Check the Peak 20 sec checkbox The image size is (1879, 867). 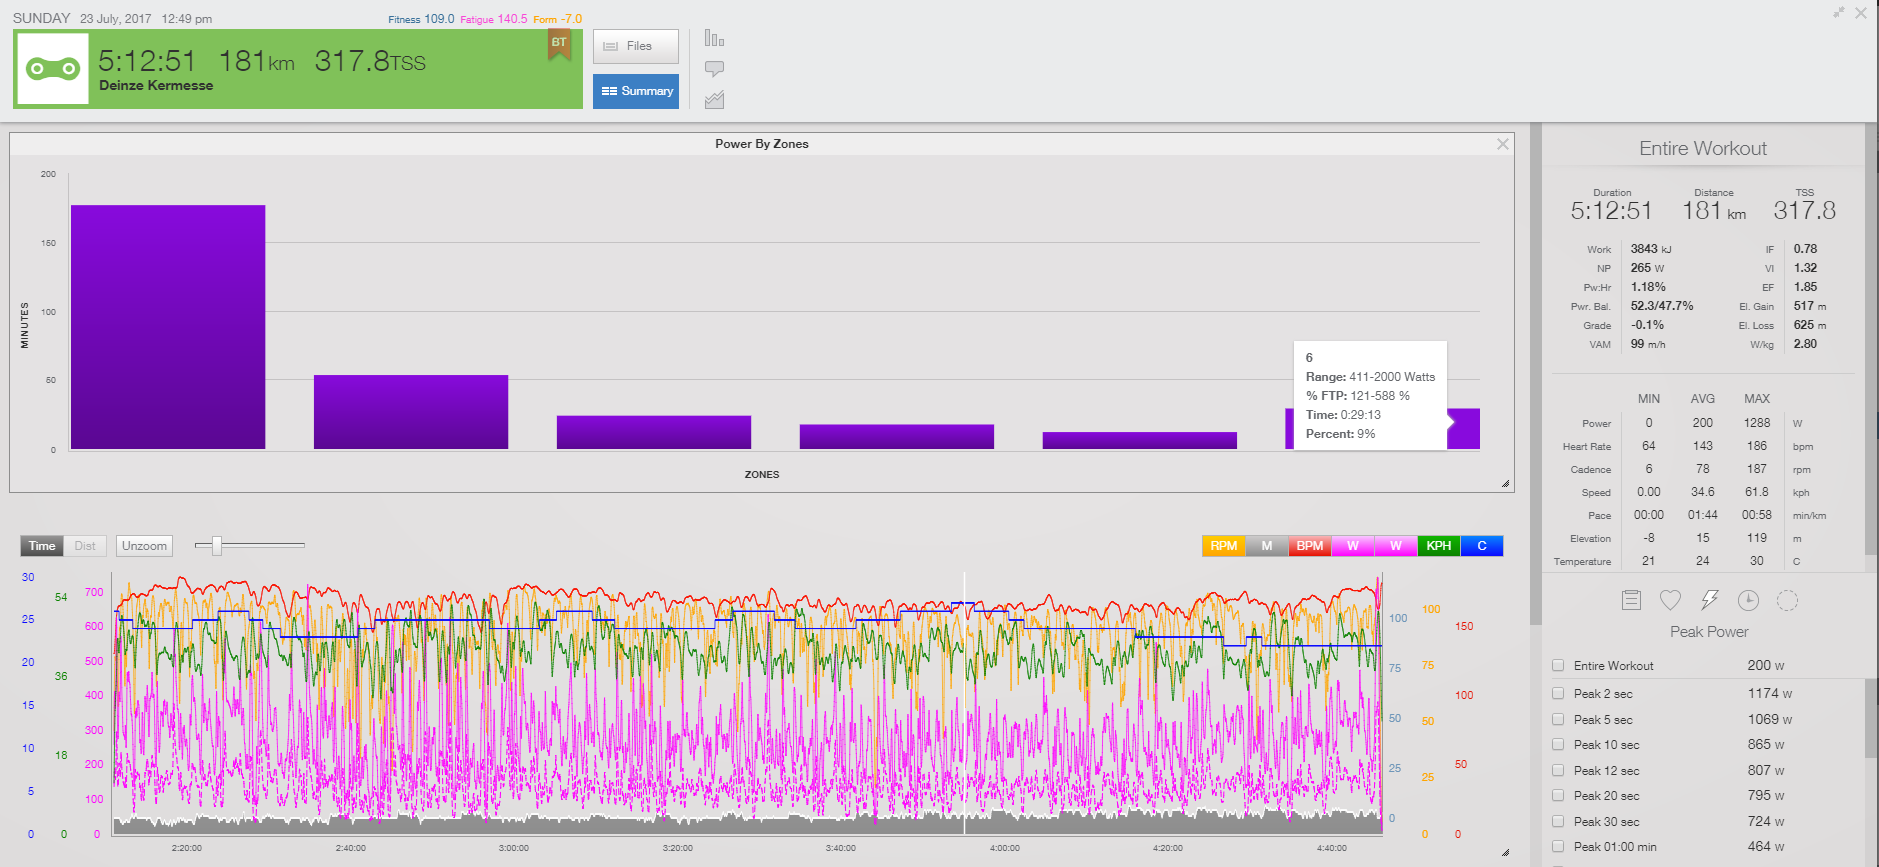click(1558, 795)
